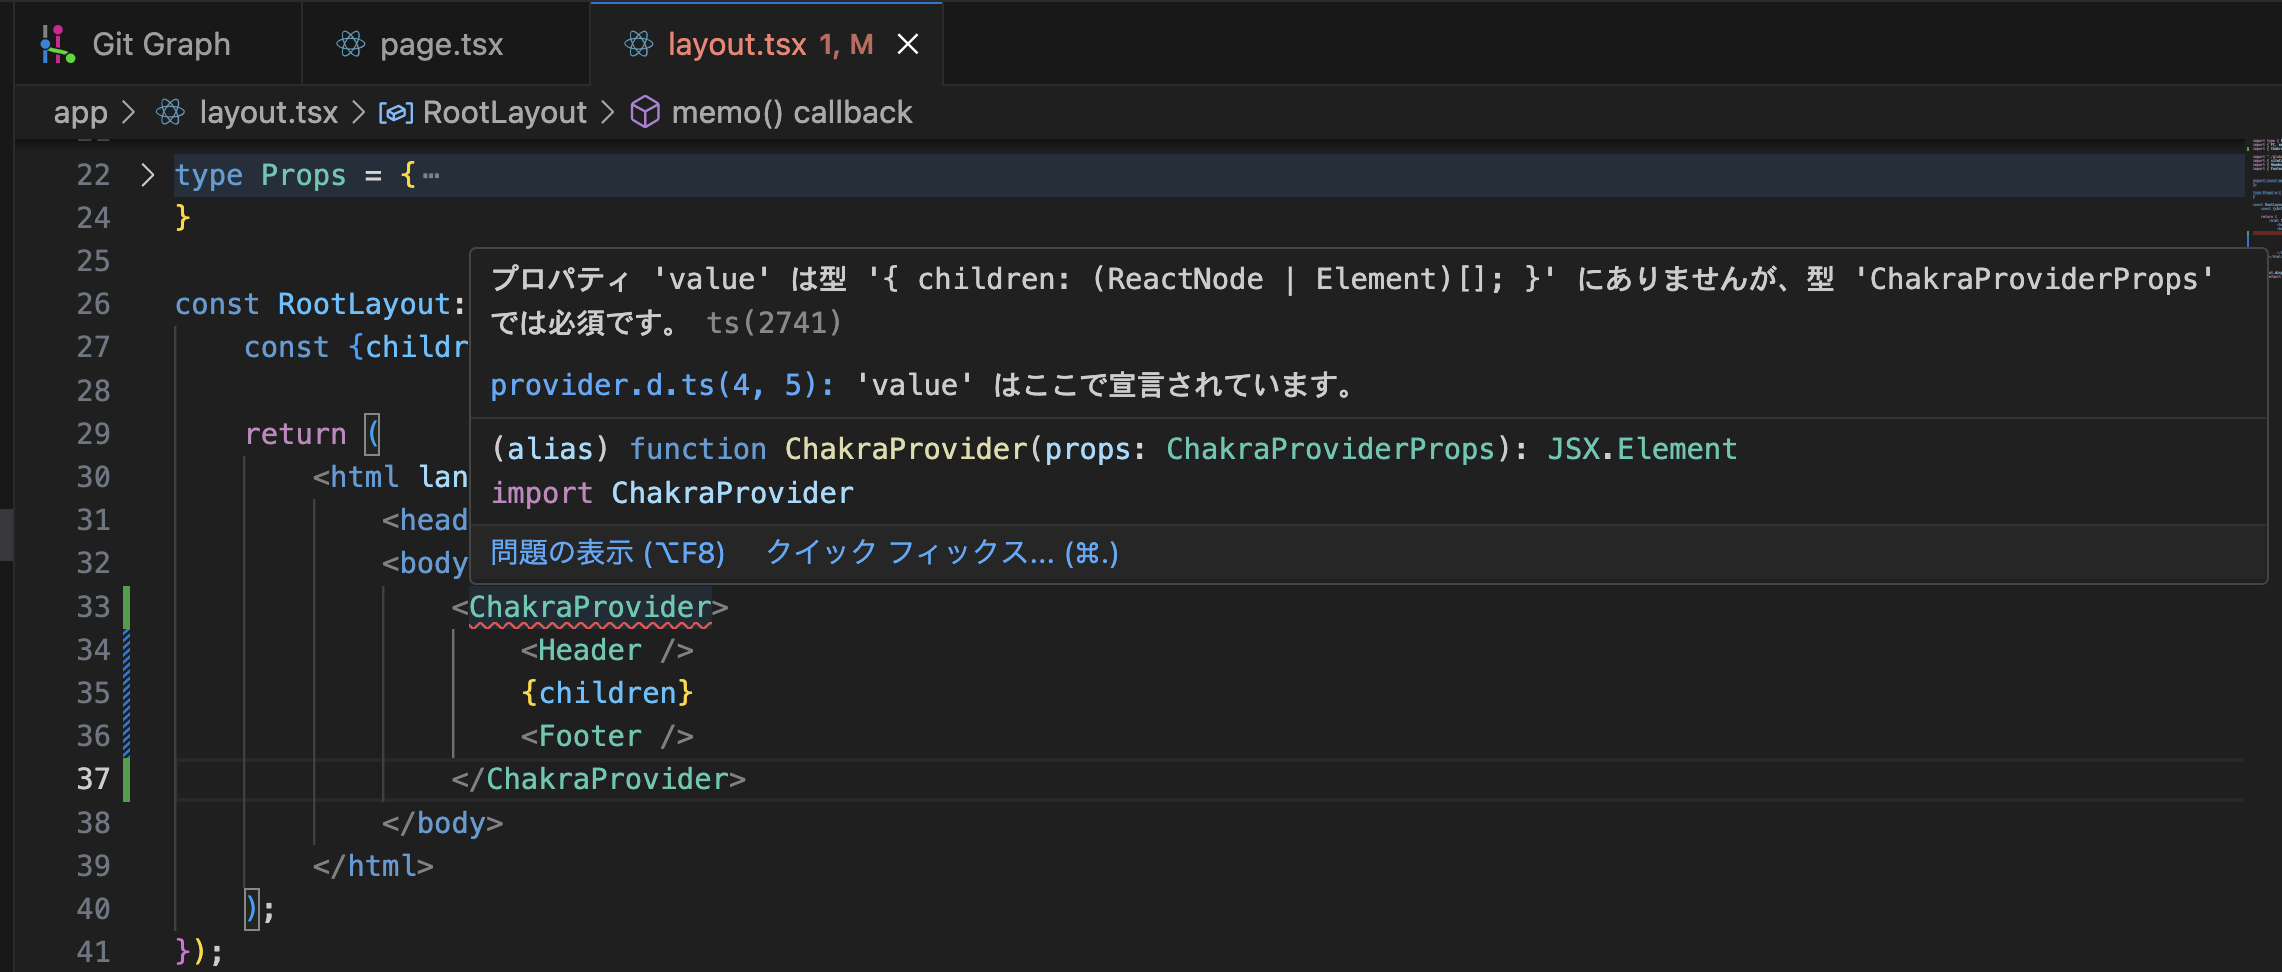Click the closing ChakraProvider tag
The image size is (2282, 972).
pos(598,779)
